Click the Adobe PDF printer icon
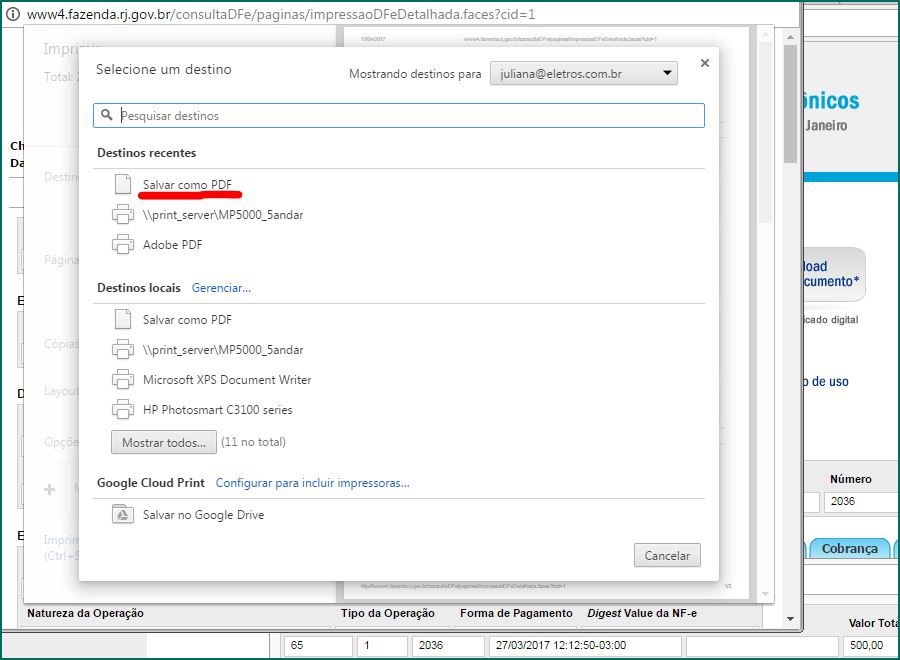900x660 pixels. coord(122,245)
